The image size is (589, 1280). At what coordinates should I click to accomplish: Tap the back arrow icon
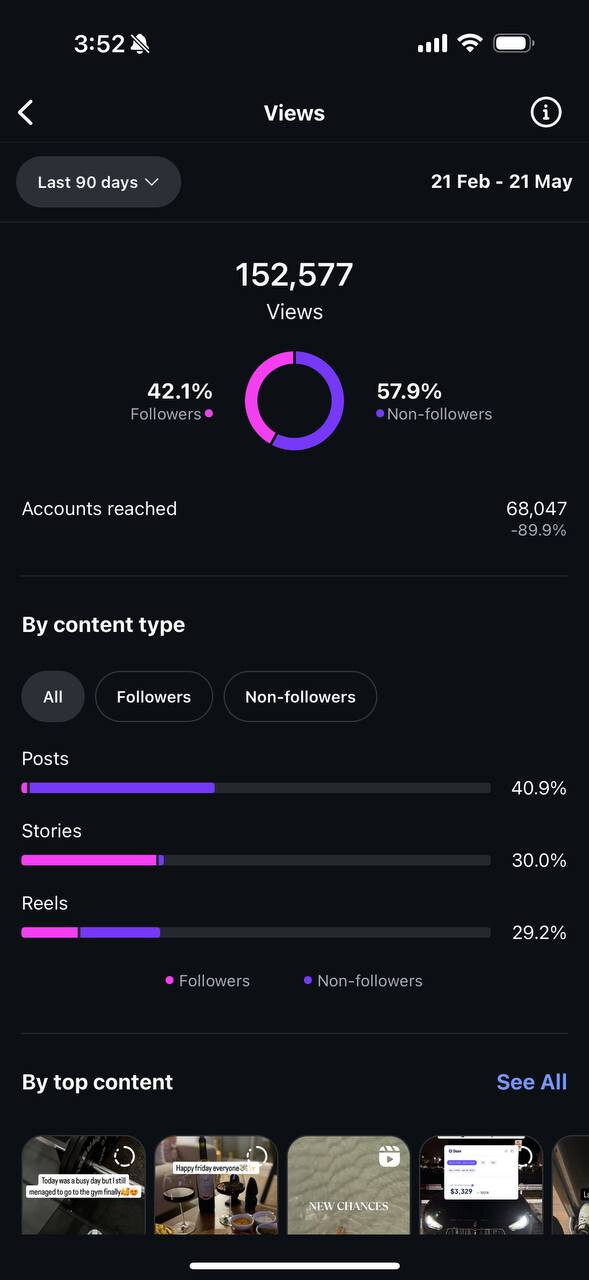coord(26,113)
